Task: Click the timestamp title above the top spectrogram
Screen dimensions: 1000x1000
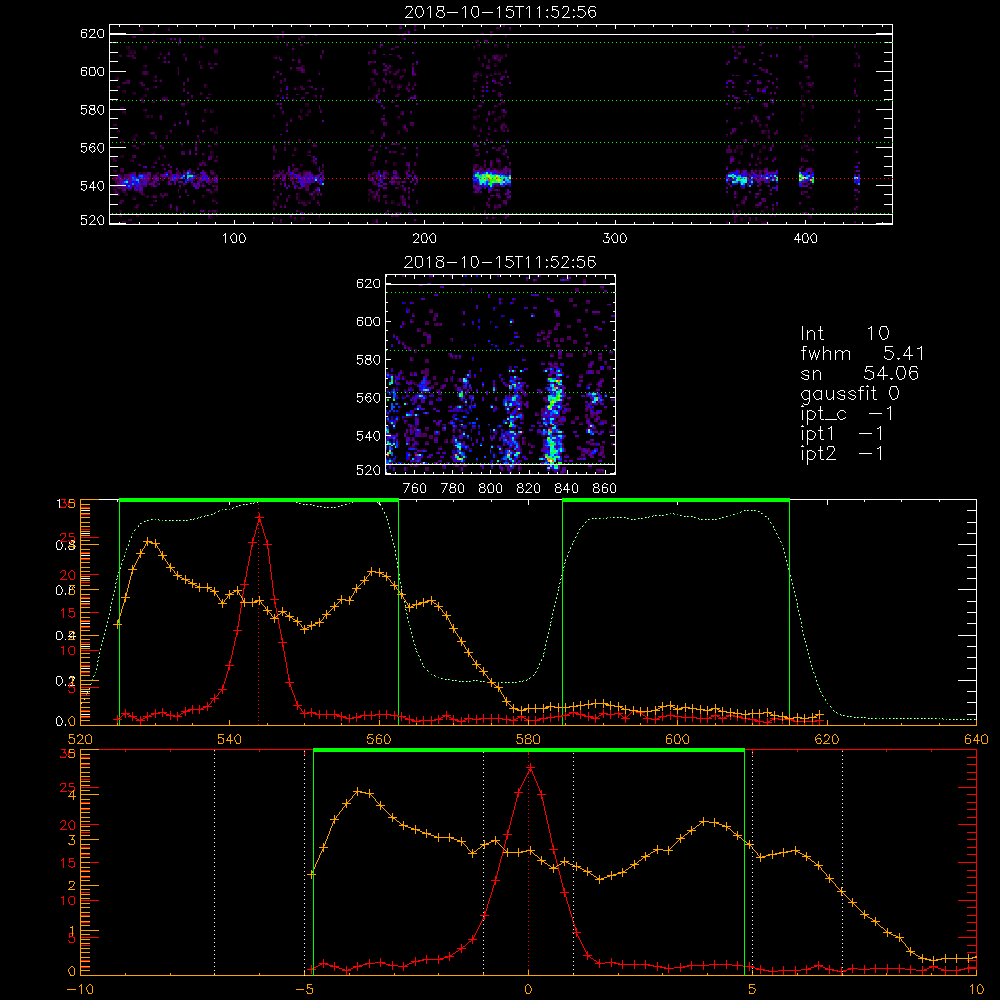Action: (x=501, y=12)
